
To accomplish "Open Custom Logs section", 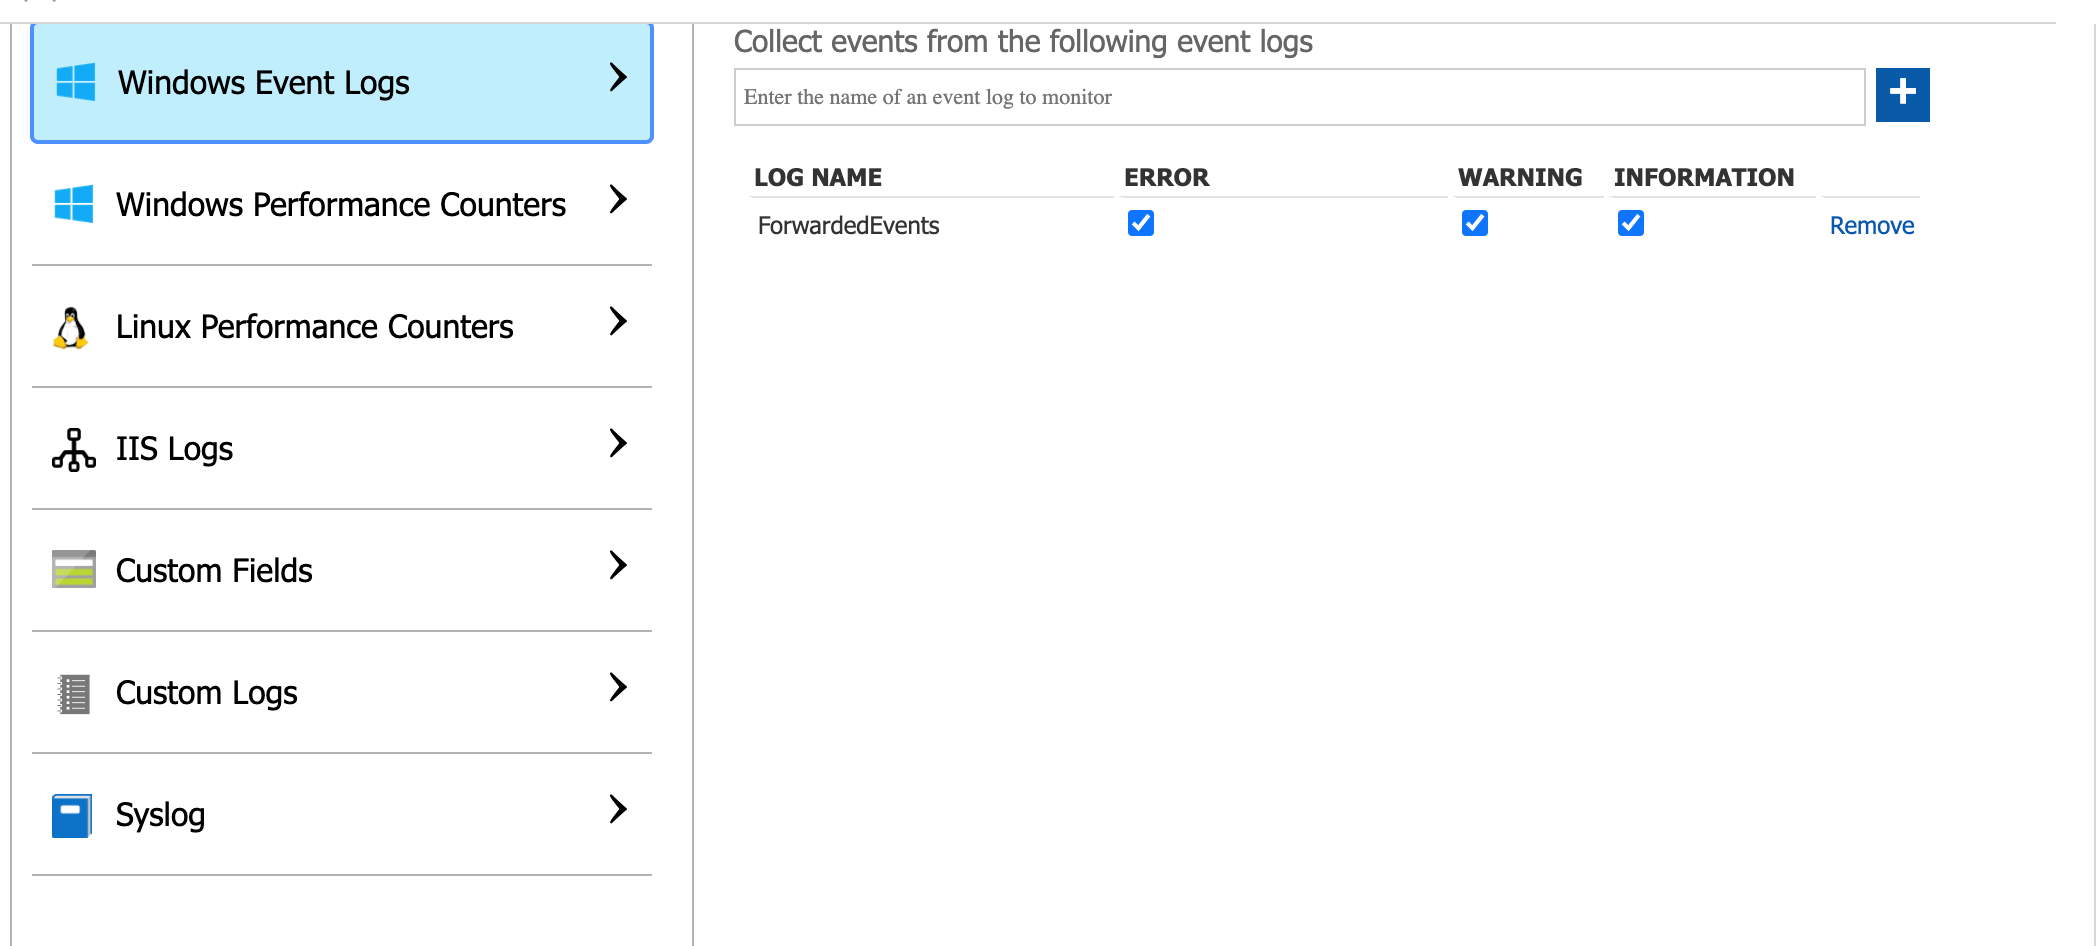I will point(342,693).
